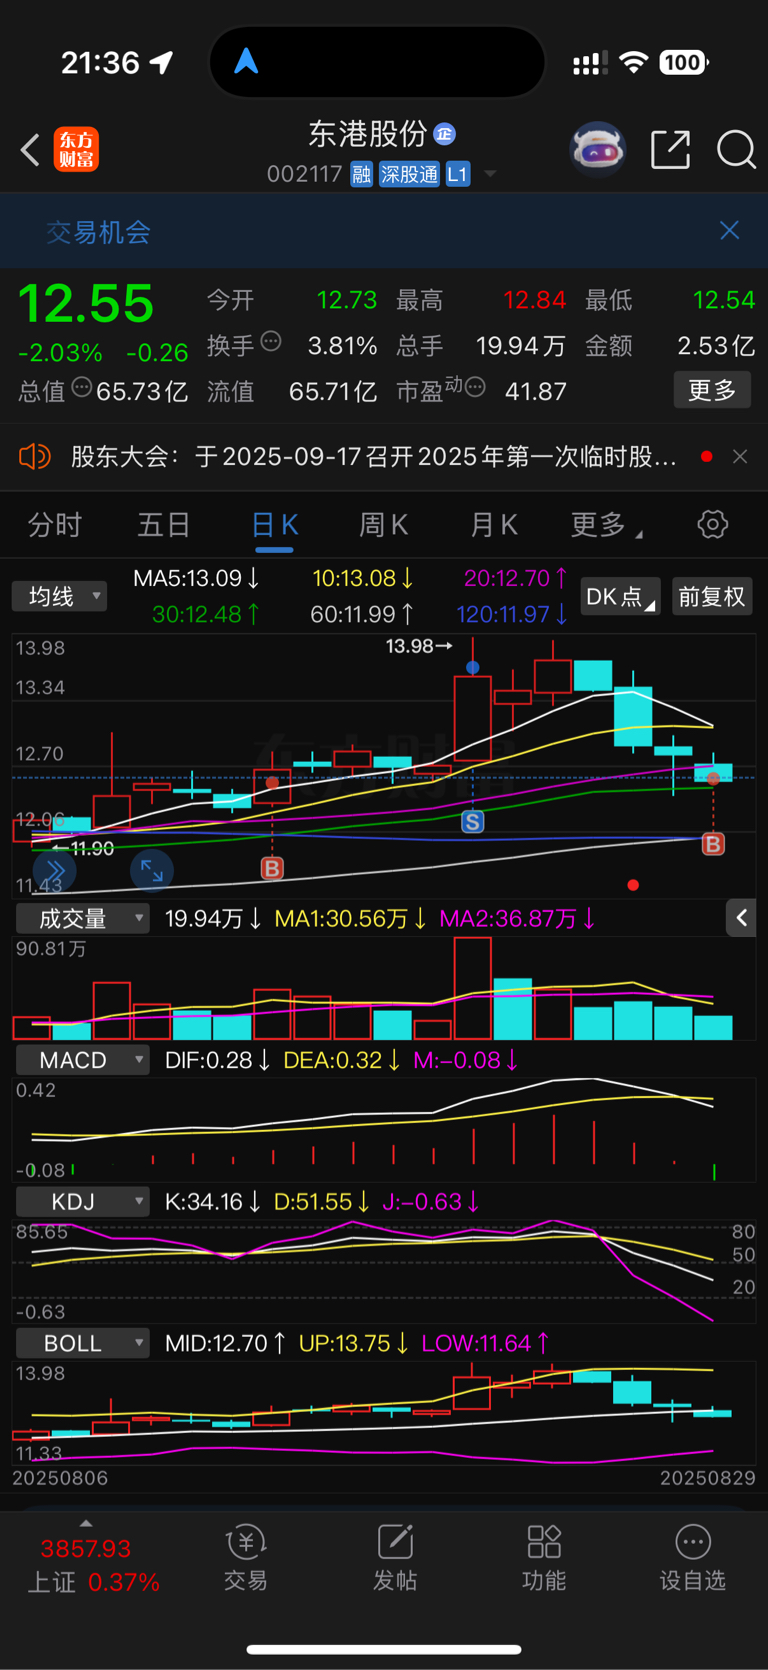Dismiss the 股东大会 notice

coord(740,457)
